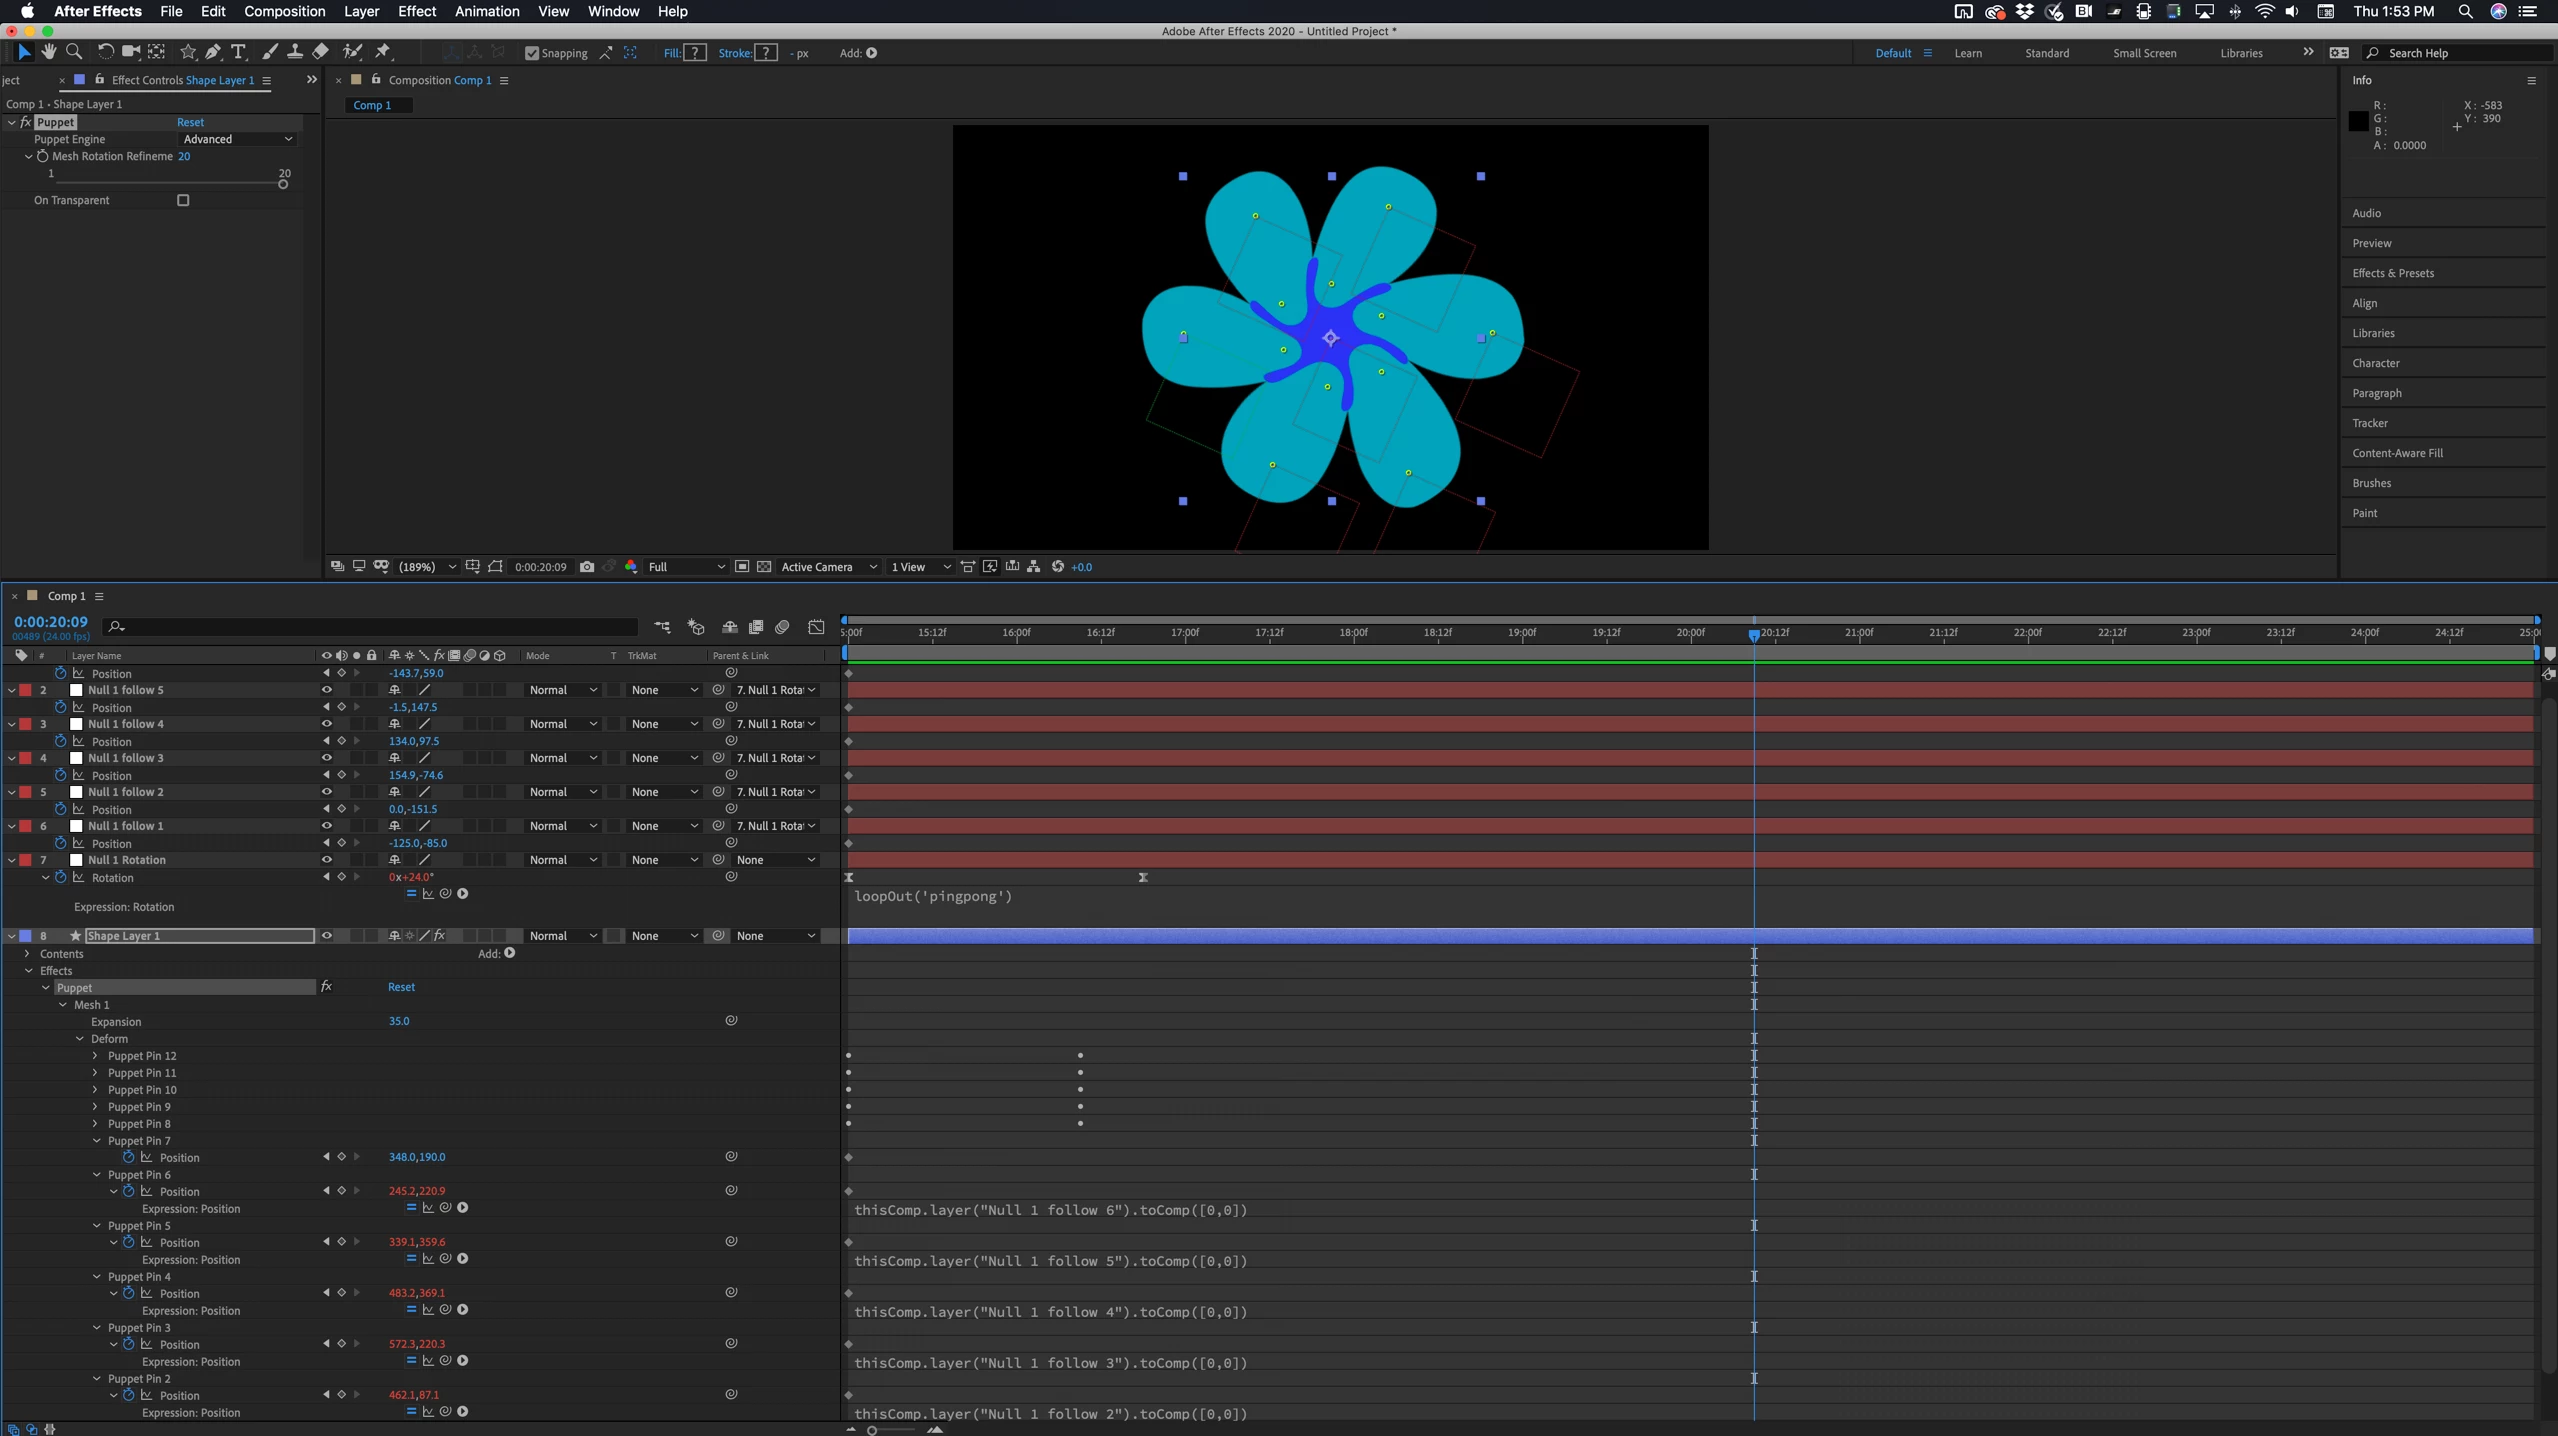
Task: Select the Hand tool
Action: point(48,52)
